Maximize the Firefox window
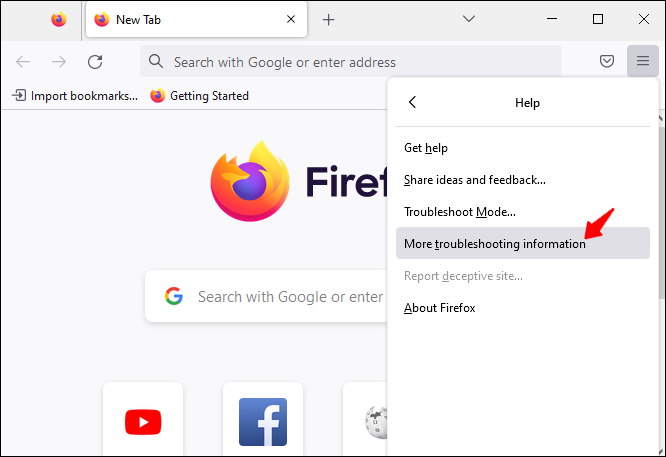This screenshot has height=457, width=666. tap(598, 19)
